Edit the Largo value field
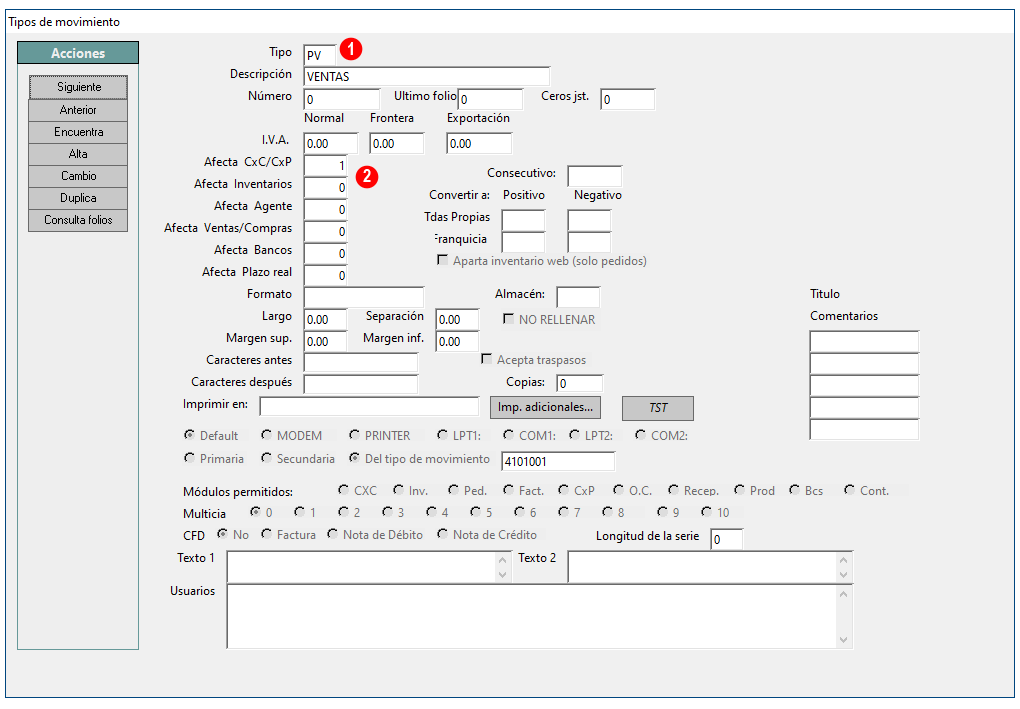The image size is (1020, 709). (x=325, y=319)
